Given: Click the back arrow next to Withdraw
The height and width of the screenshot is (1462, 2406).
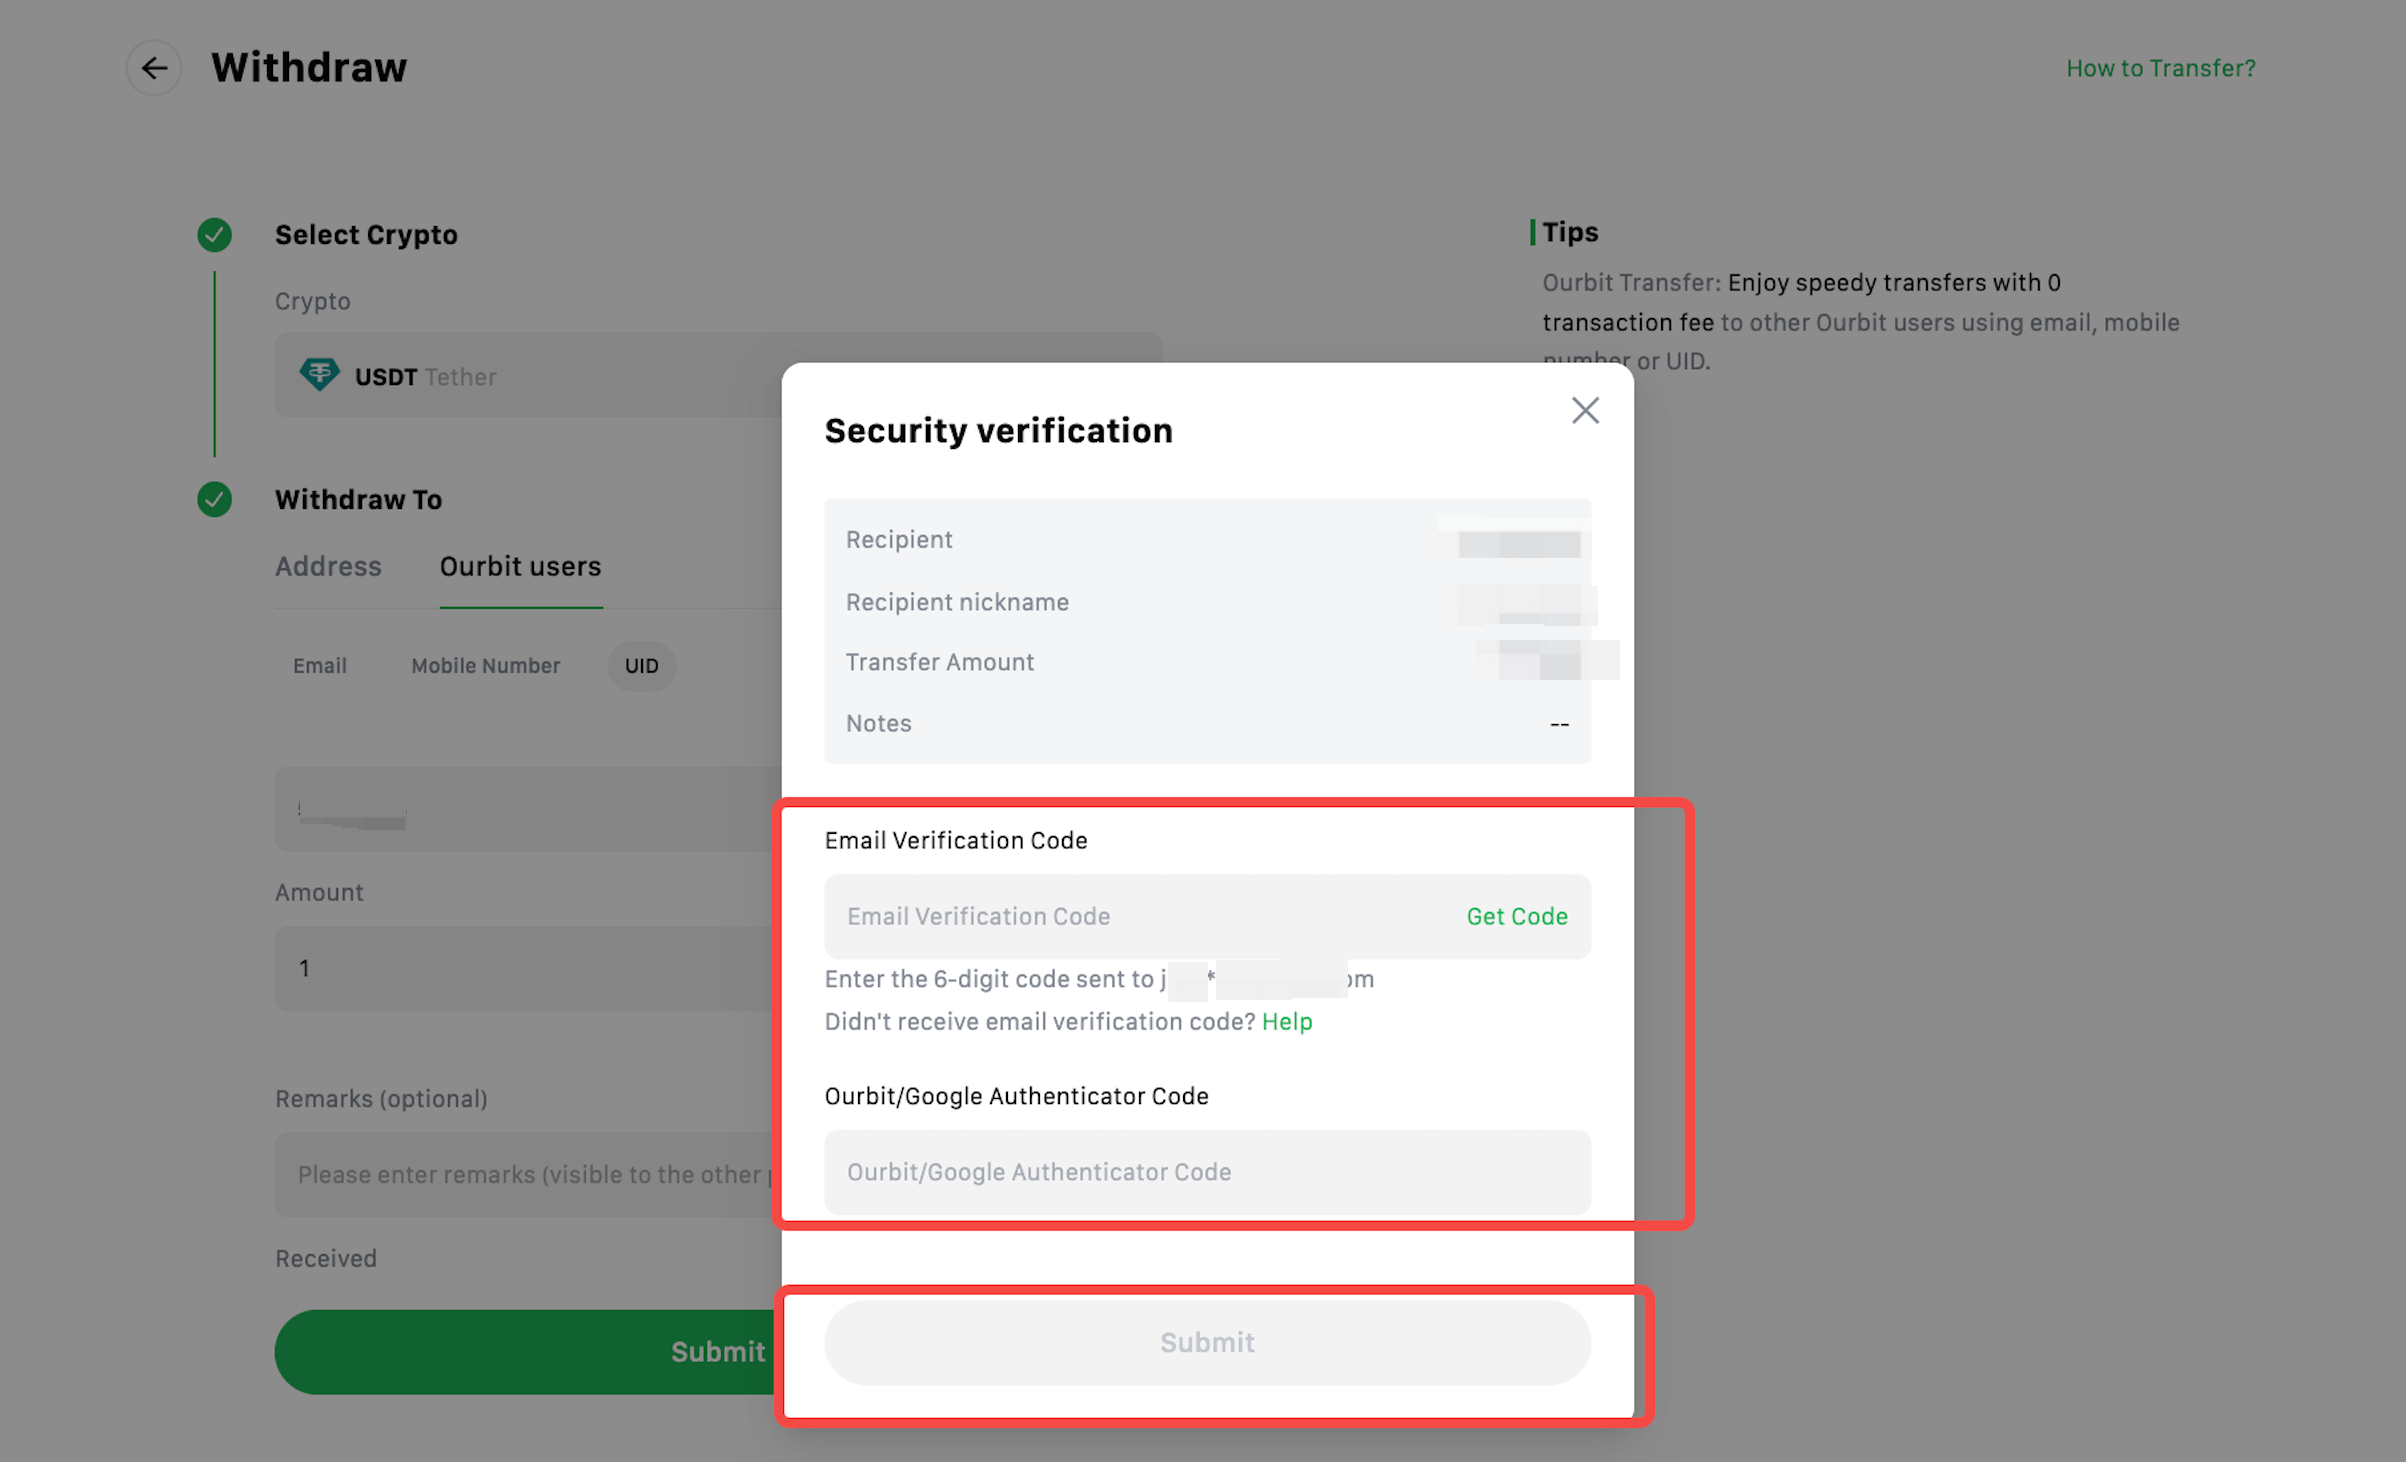Looking at the screenshot, I should [154, 68].
